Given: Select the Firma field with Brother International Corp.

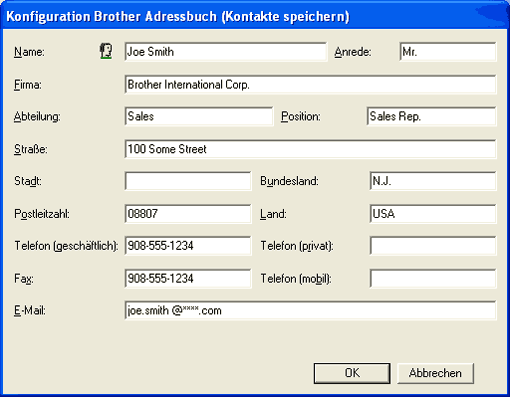Looking at the screenshot, I should 310,84.
